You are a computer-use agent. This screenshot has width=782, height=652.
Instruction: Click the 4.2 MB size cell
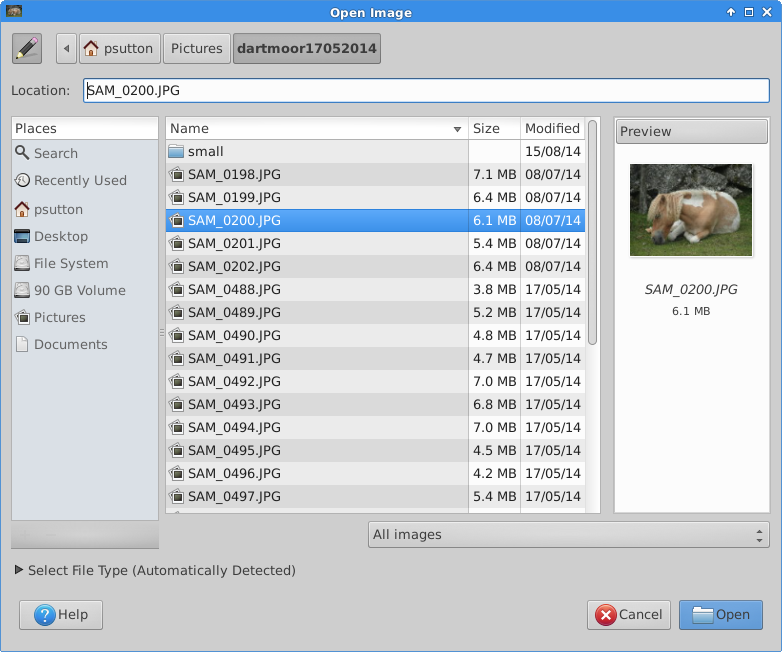click(x=494, y=473)
